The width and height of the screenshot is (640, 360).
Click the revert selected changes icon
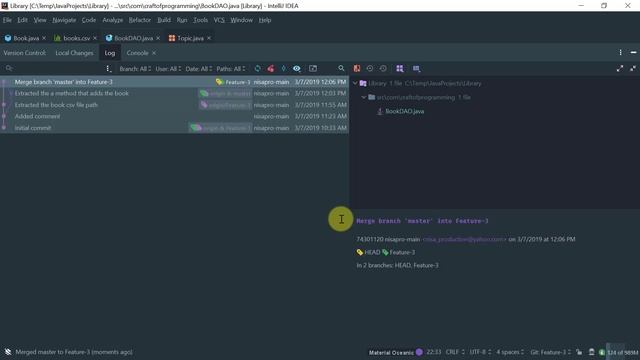click(370, 69)
